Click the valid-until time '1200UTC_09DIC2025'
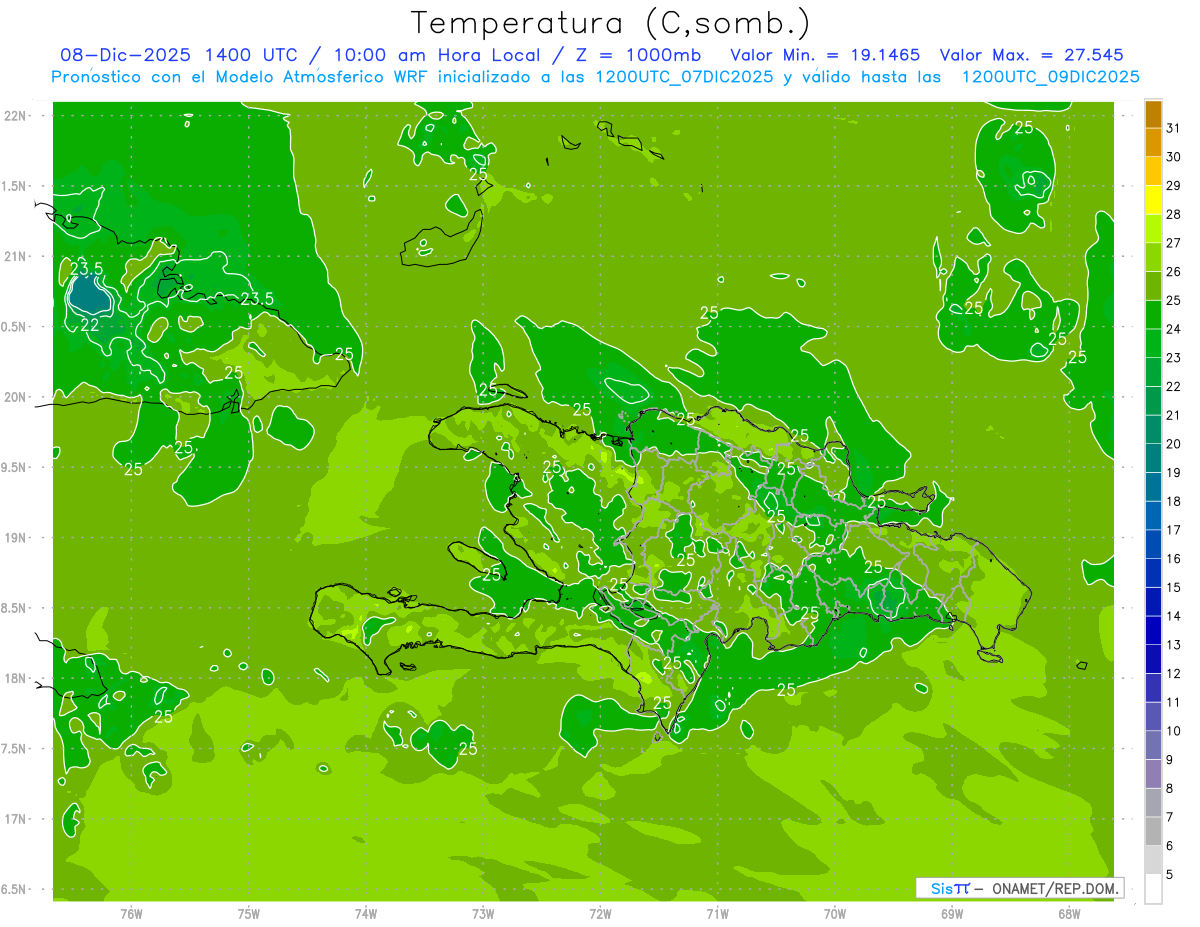 pos(1050,77)
